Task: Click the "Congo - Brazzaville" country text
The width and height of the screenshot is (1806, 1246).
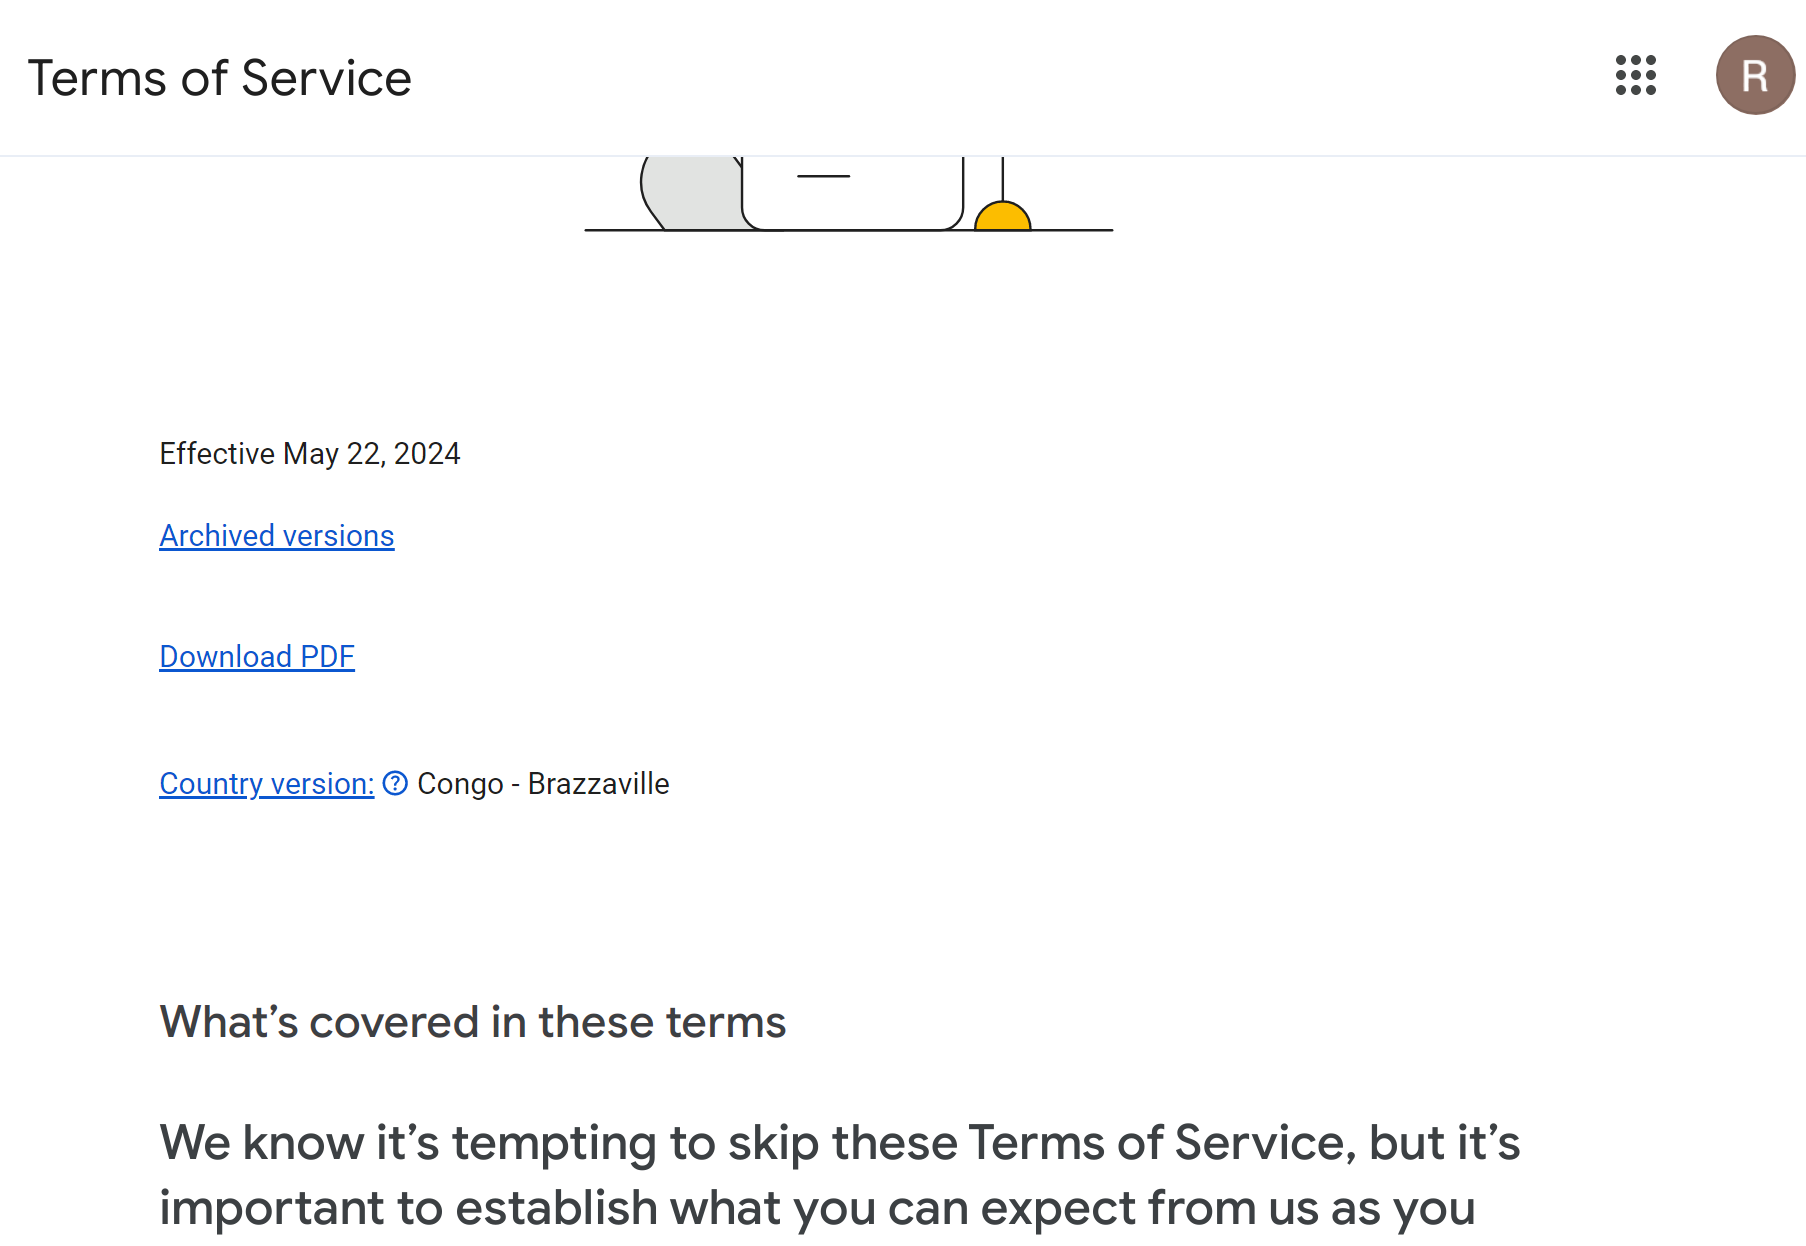Action: click(x=543, y=784)
